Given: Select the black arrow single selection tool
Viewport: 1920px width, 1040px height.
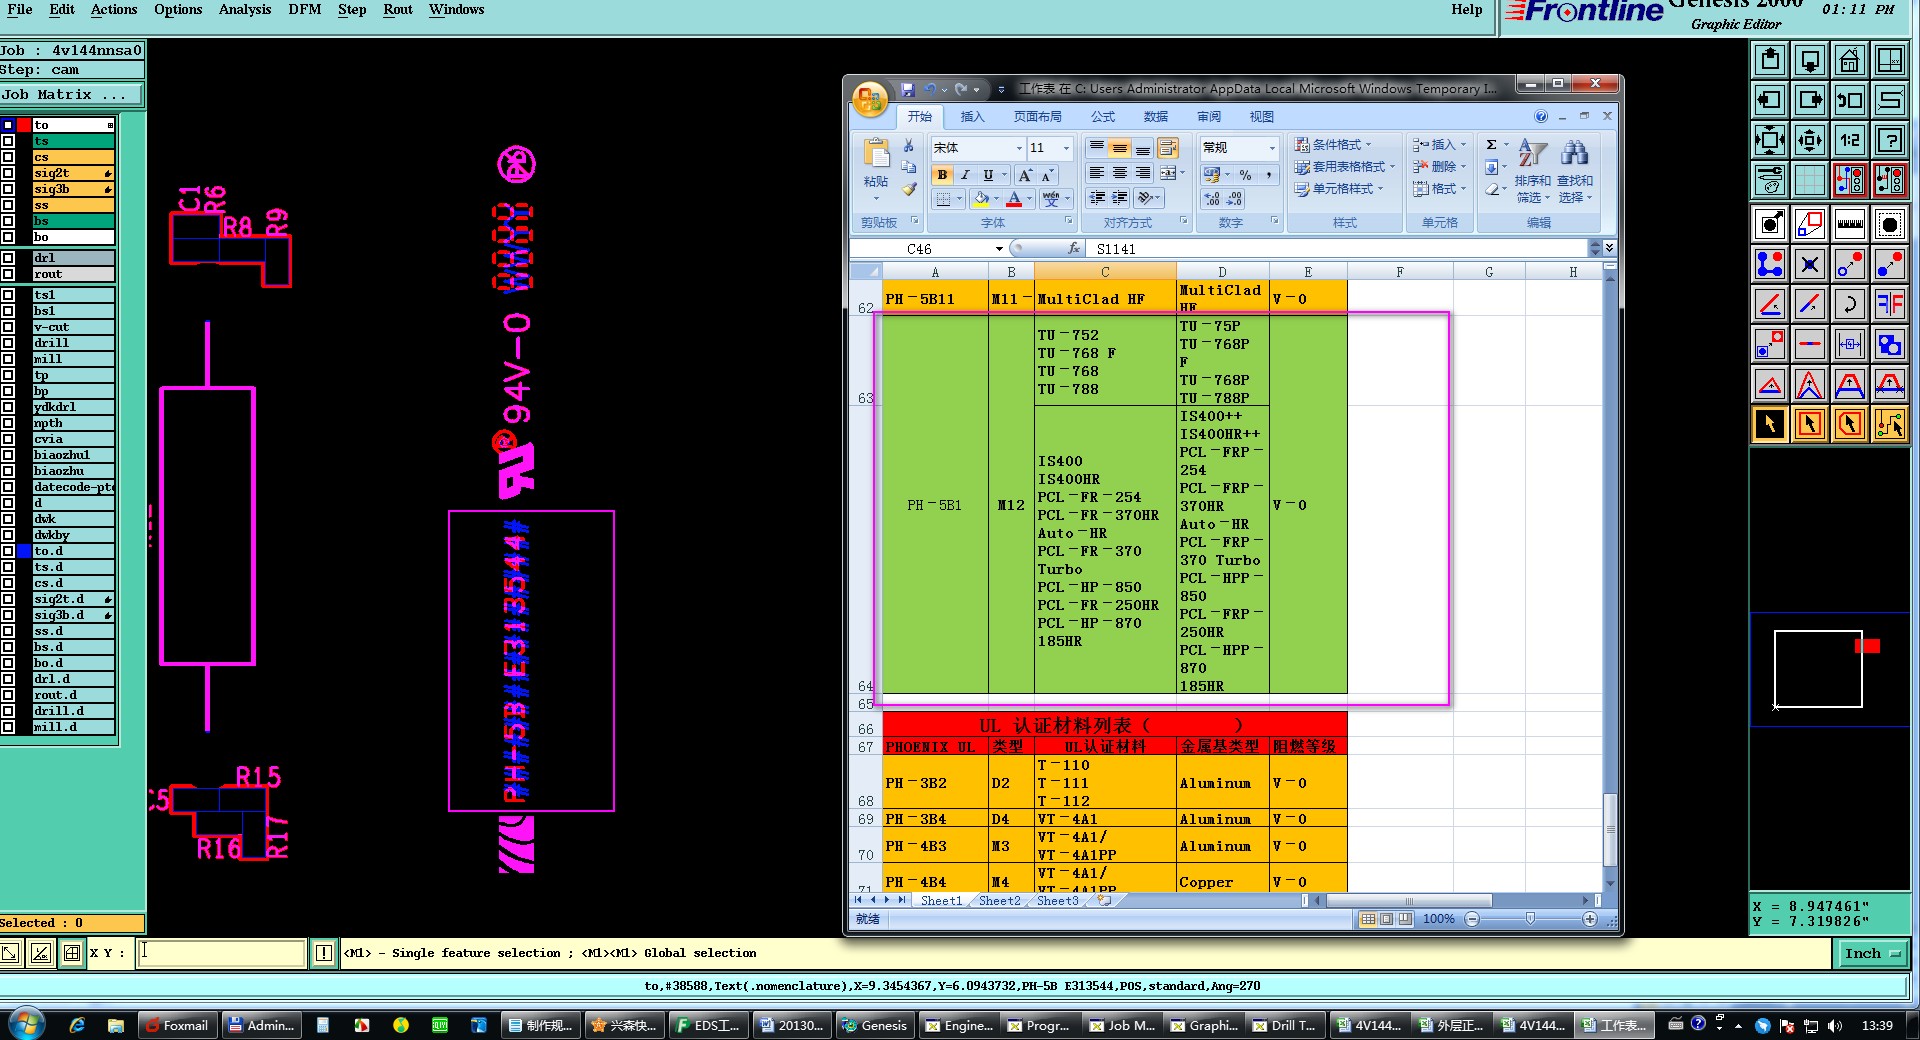Looking at the screenshot, I should pos(1770,424).
